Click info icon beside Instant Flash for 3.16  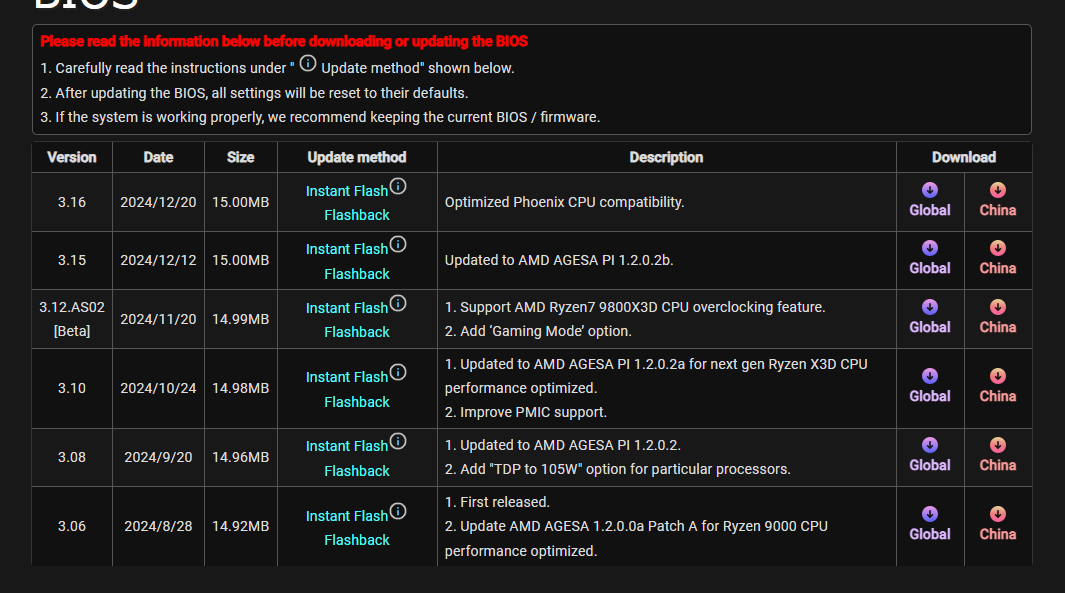pyautogui.click(x=398, y=187)
